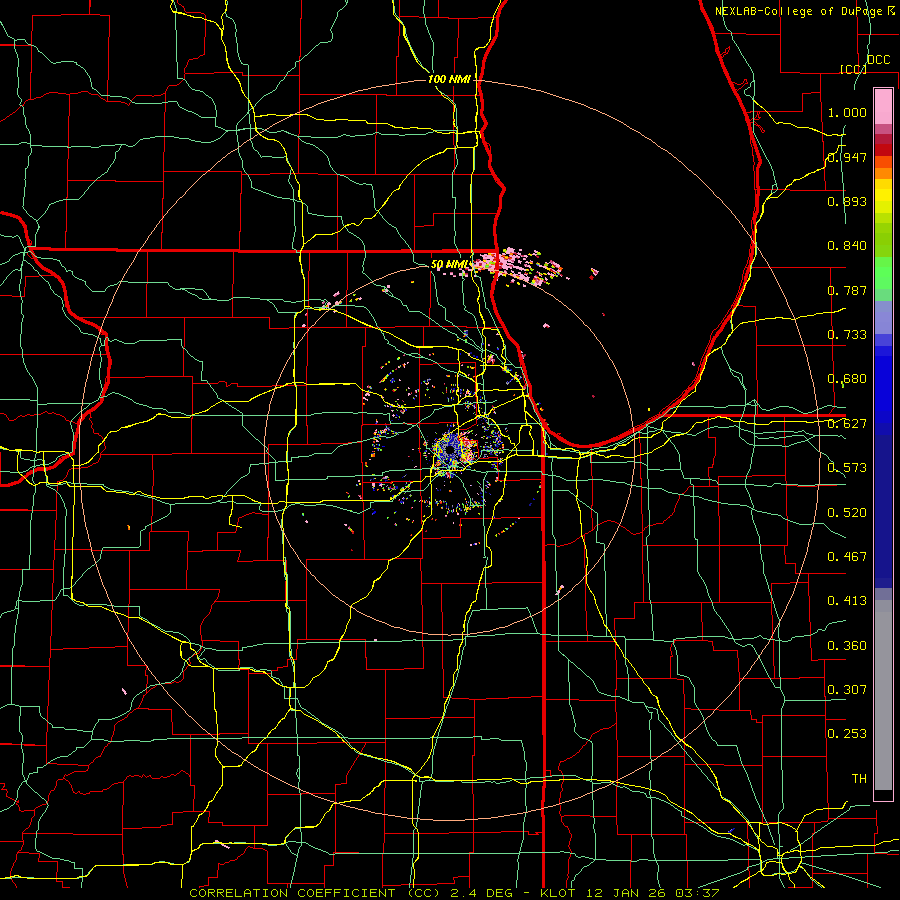Select the 0.840 scale value

point(847,246)
